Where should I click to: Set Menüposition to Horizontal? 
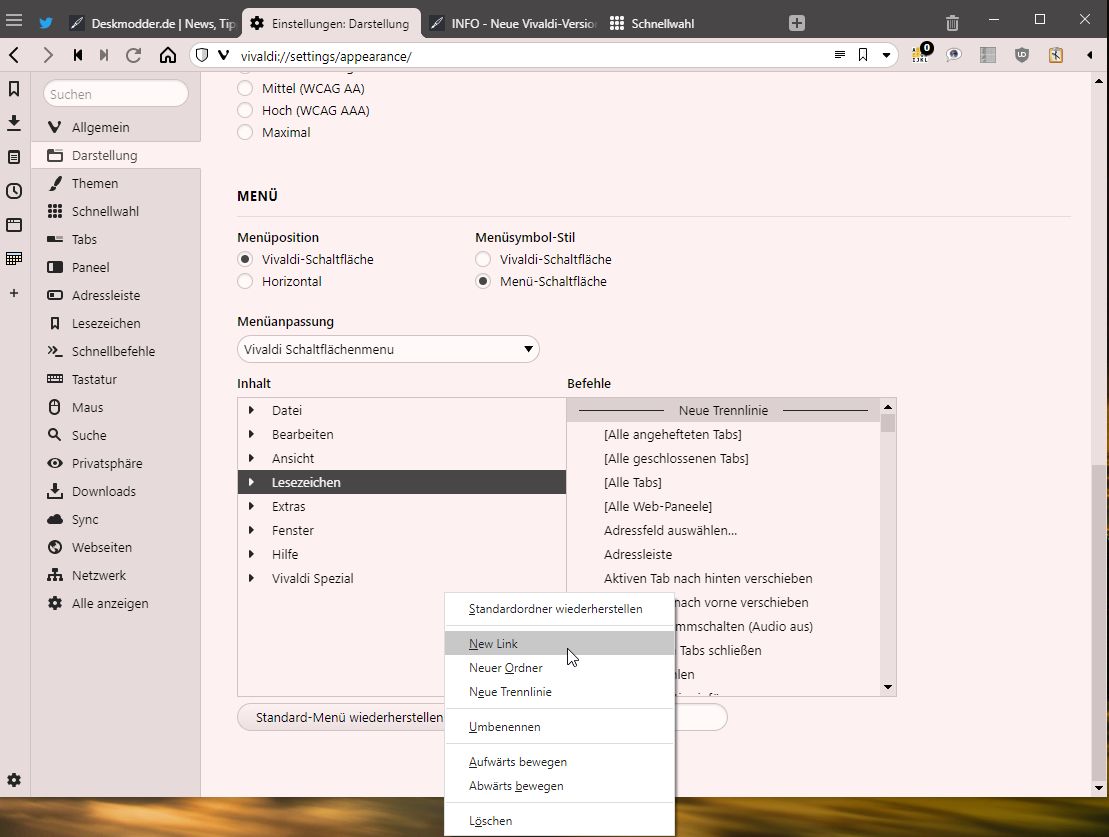[x=245, y=282]
